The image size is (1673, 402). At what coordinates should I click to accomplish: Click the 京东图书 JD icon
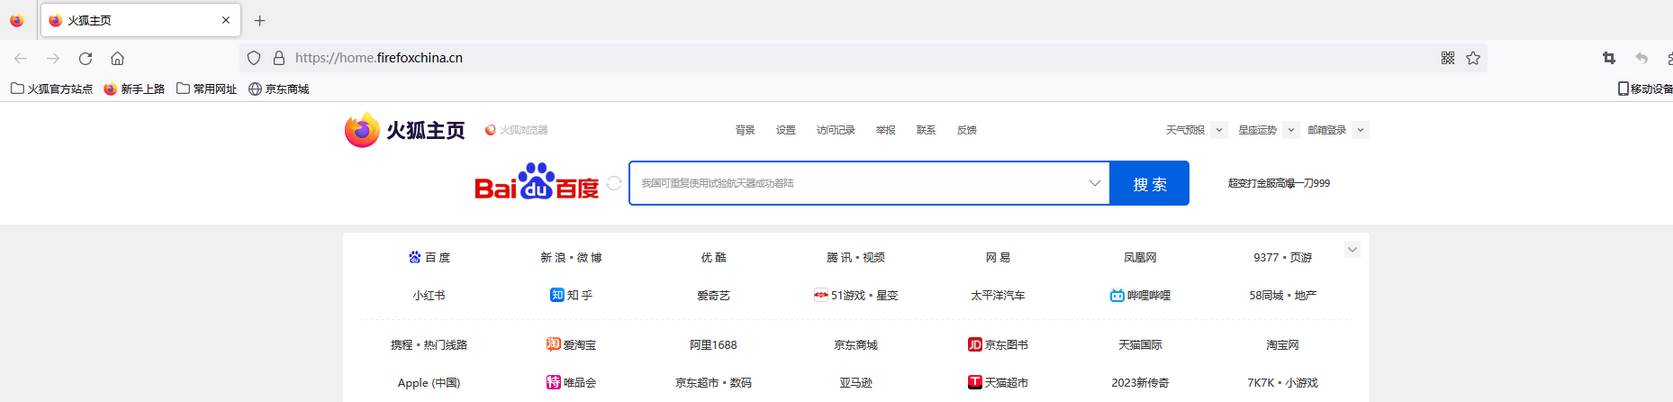coord(975,344)
